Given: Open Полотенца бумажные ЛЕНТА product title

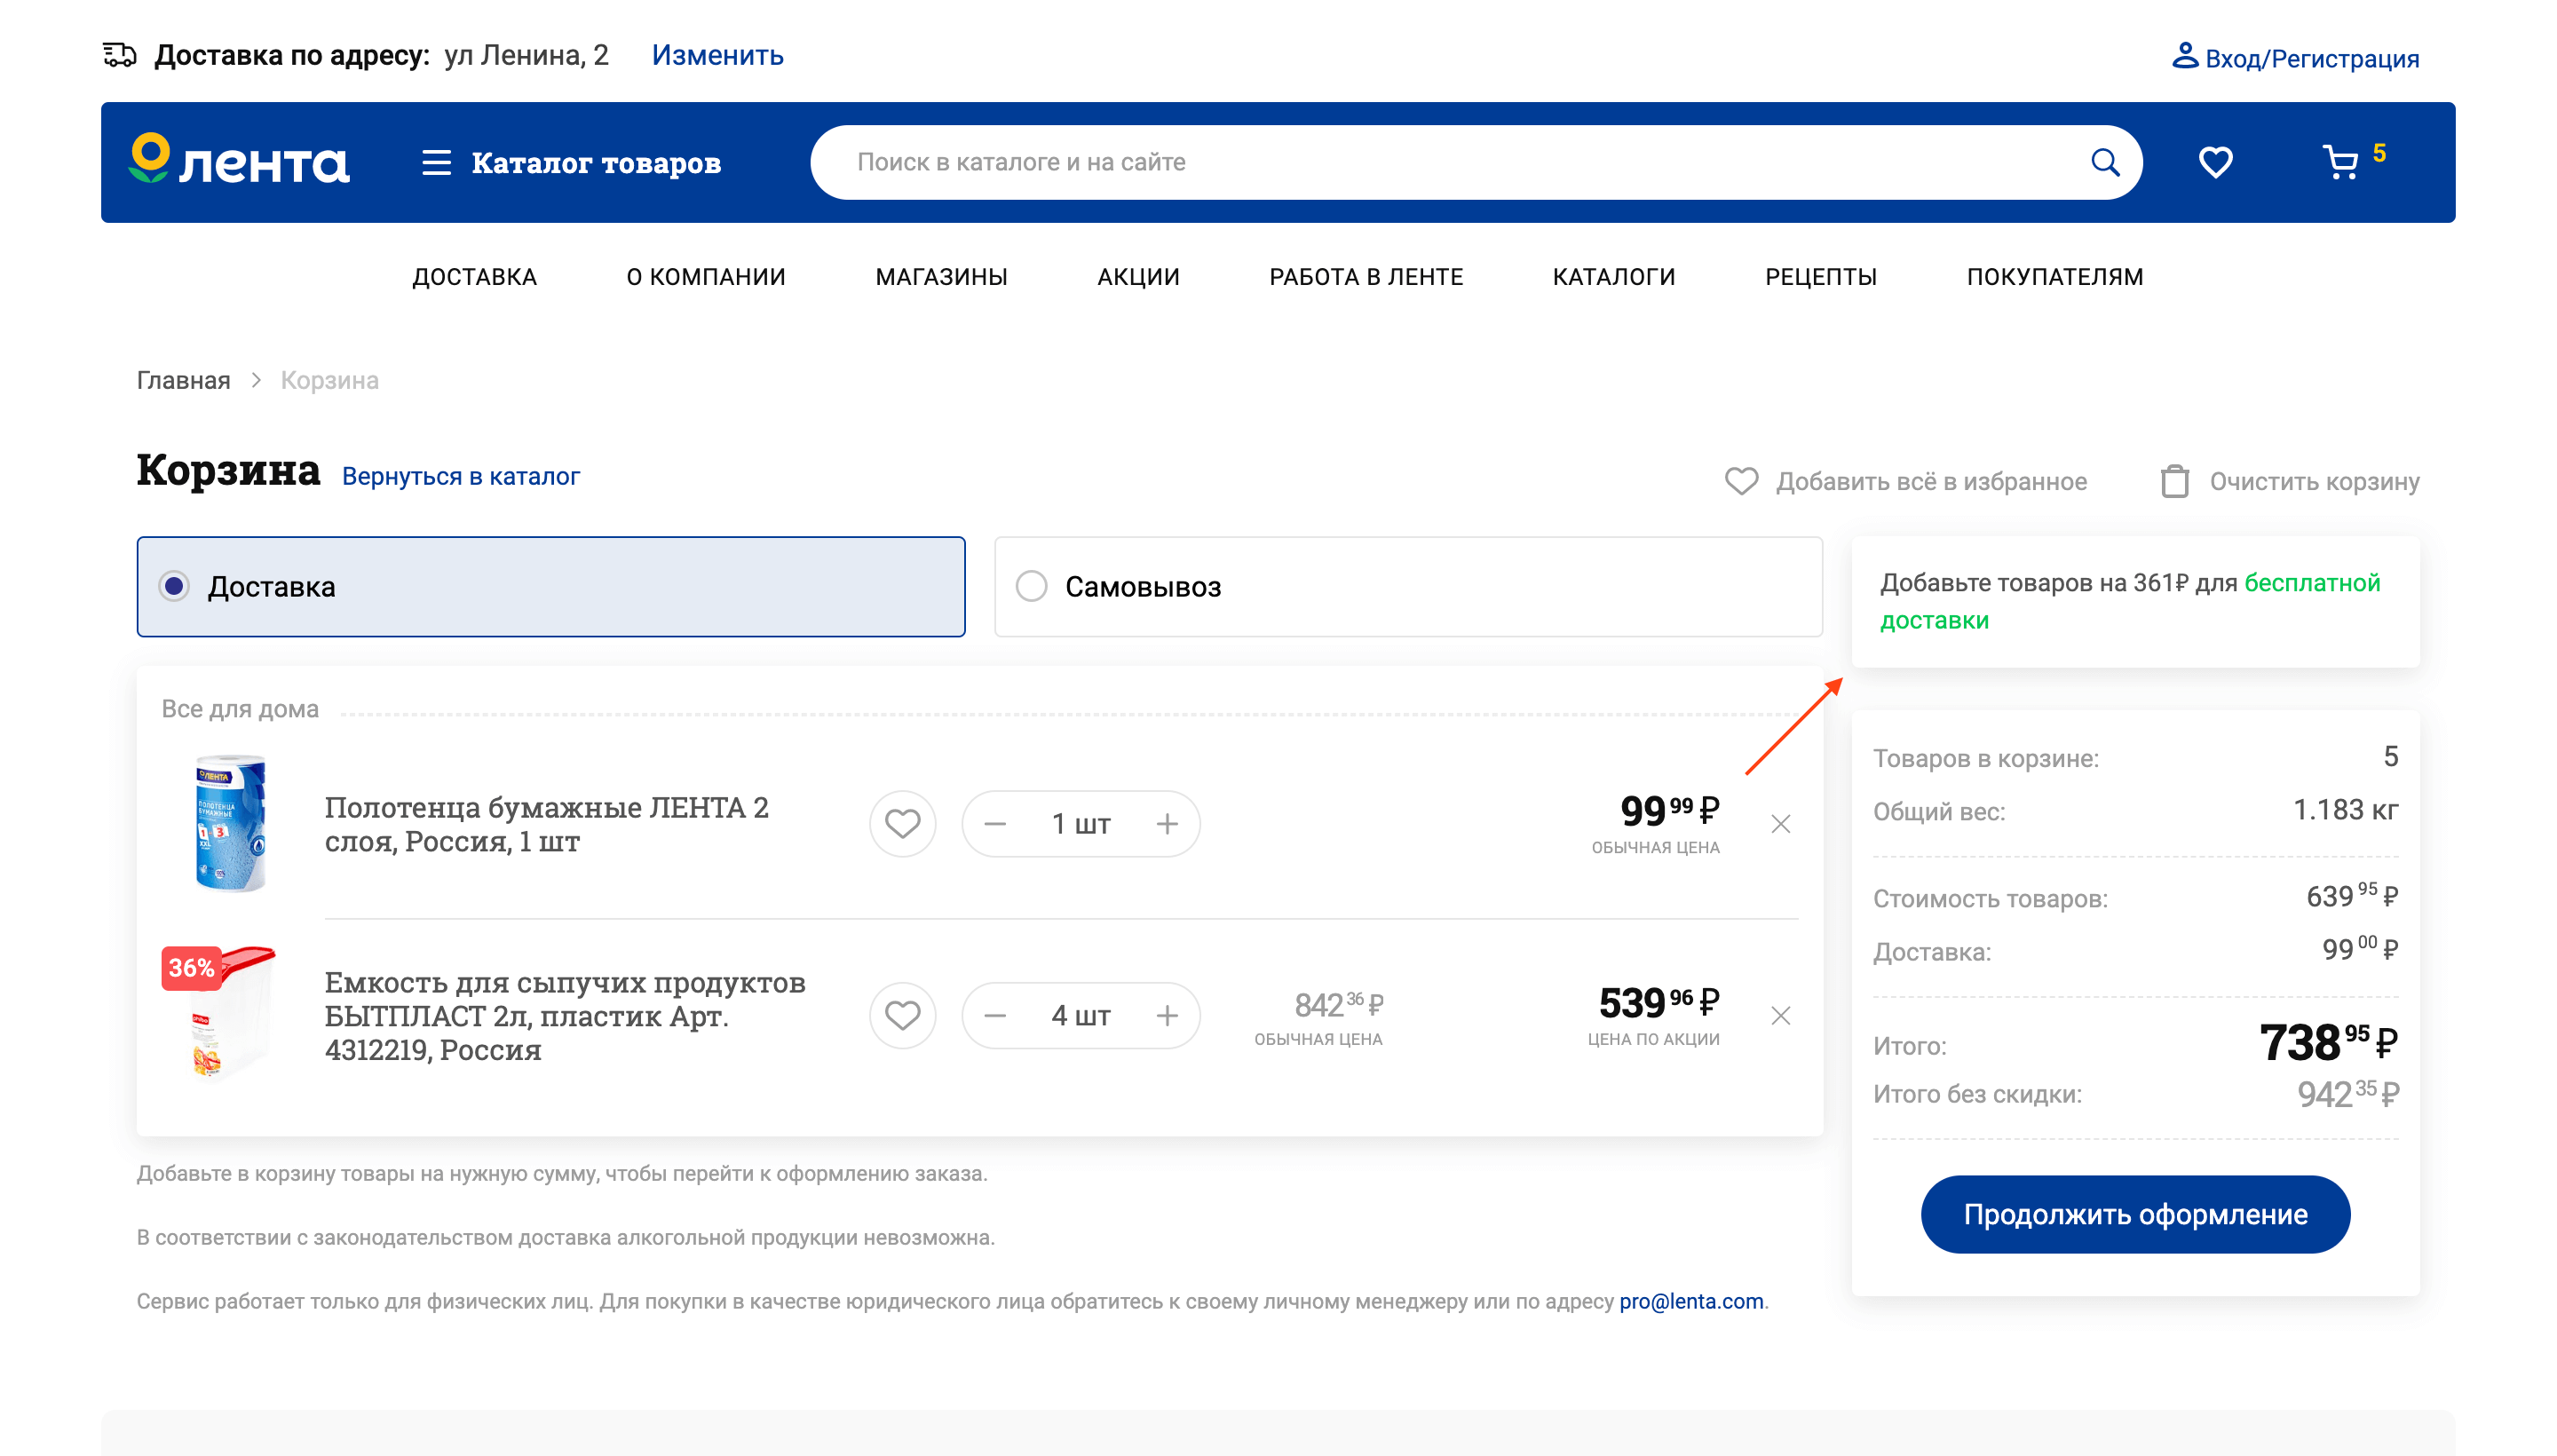Looking at the screenshot, I should pyautogui.click(x=546, y=824).
